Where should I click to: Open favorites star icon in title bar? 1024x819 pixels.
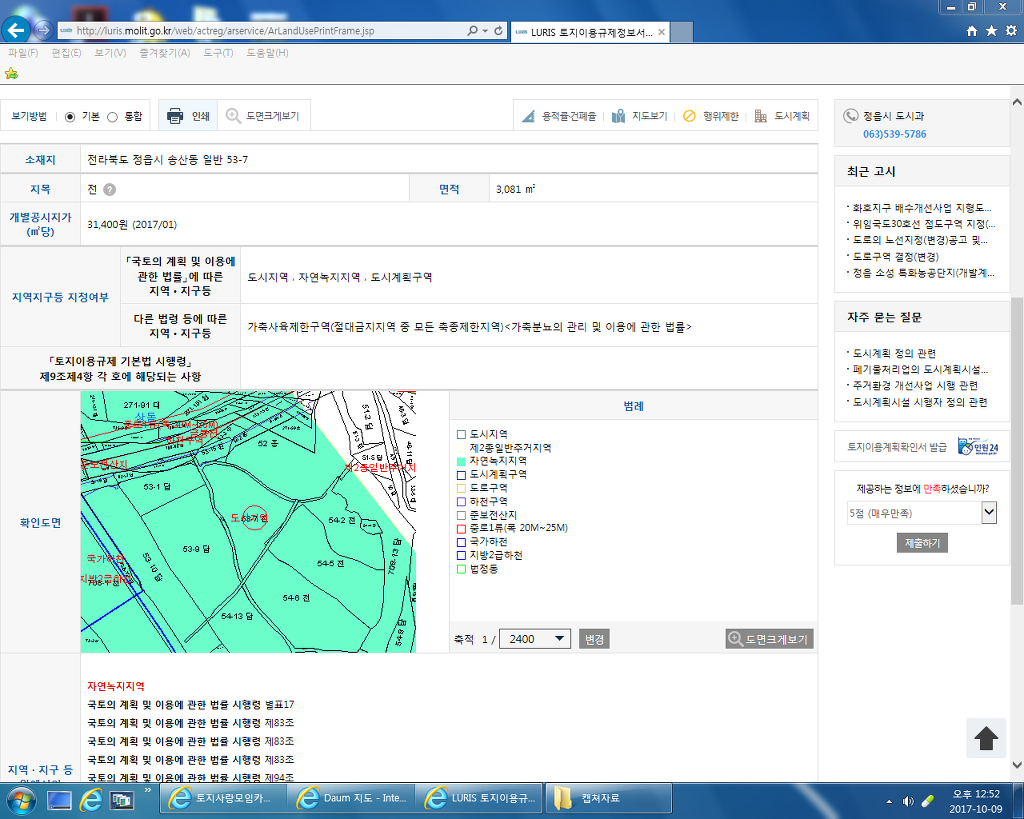point(991,31)
